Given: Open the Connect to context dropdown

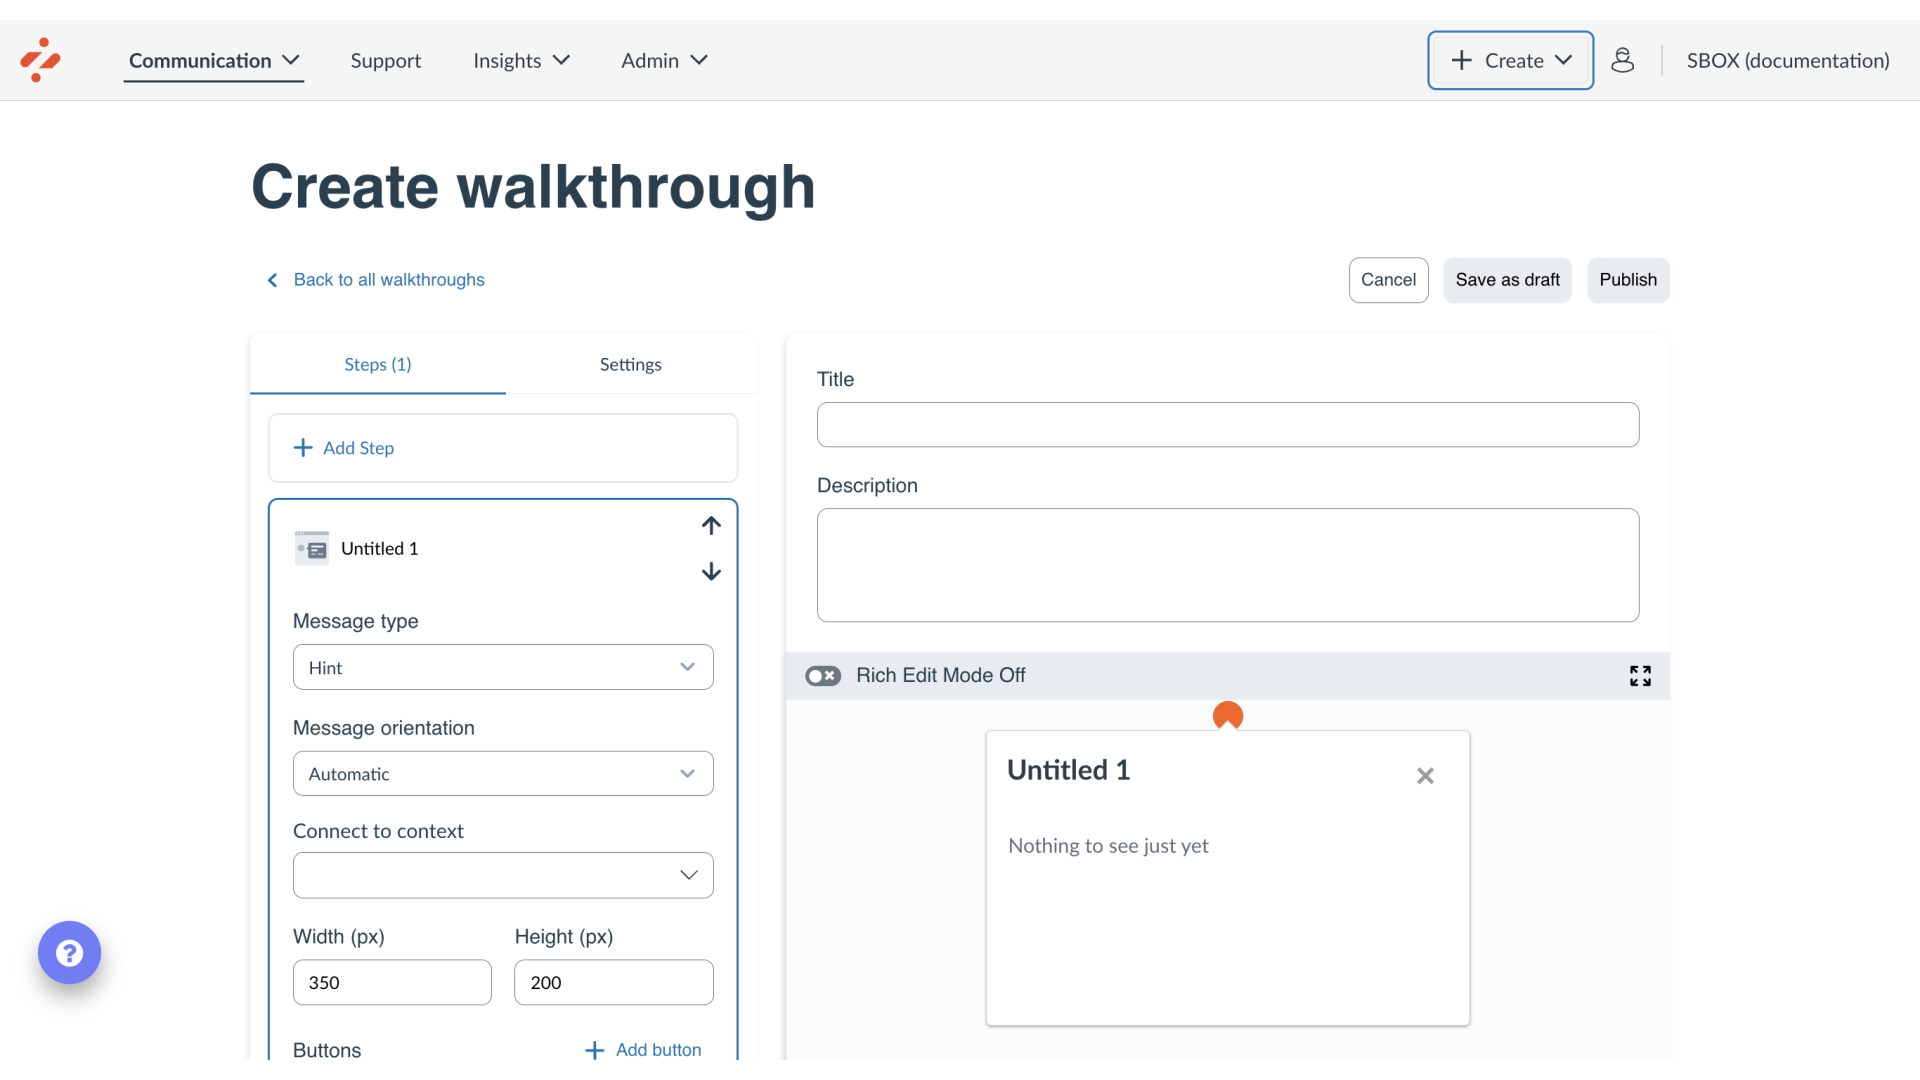Looking at the screenshot, I should (503, 875).
